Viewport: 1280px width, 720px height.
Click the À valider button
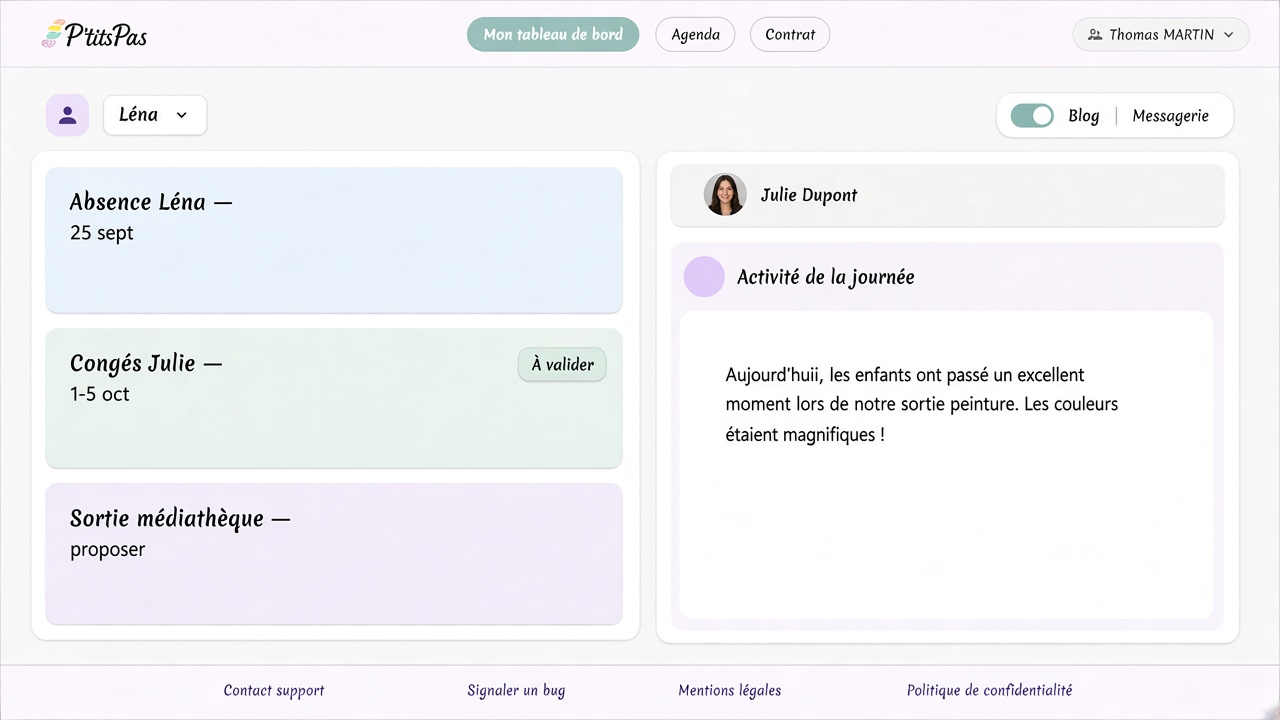pyautogui.click(x=562, y=365)
